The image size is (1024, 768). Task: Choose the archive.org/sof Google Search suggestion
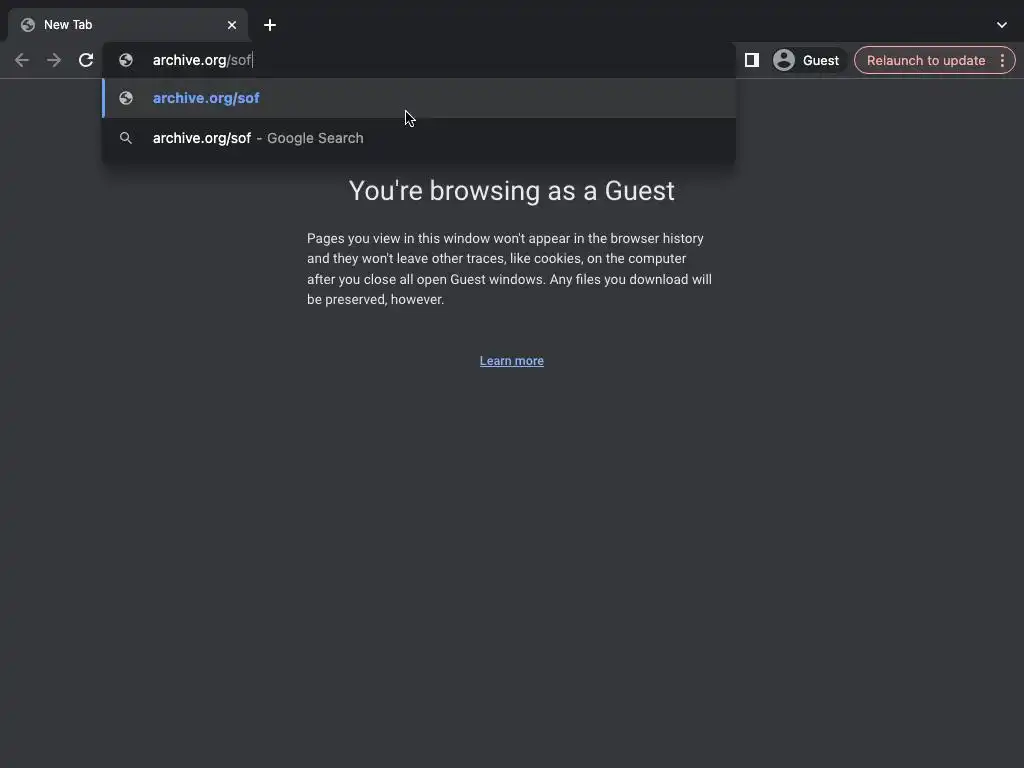(419, 138)
